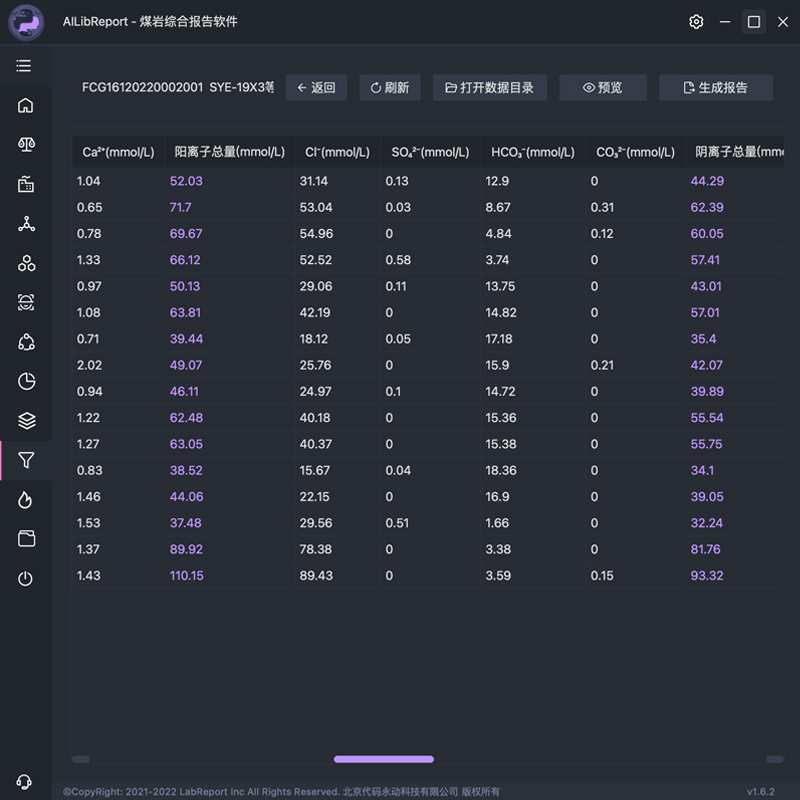
Task: Click the 阴离子总量 column header
Action: tap(735, 152)
